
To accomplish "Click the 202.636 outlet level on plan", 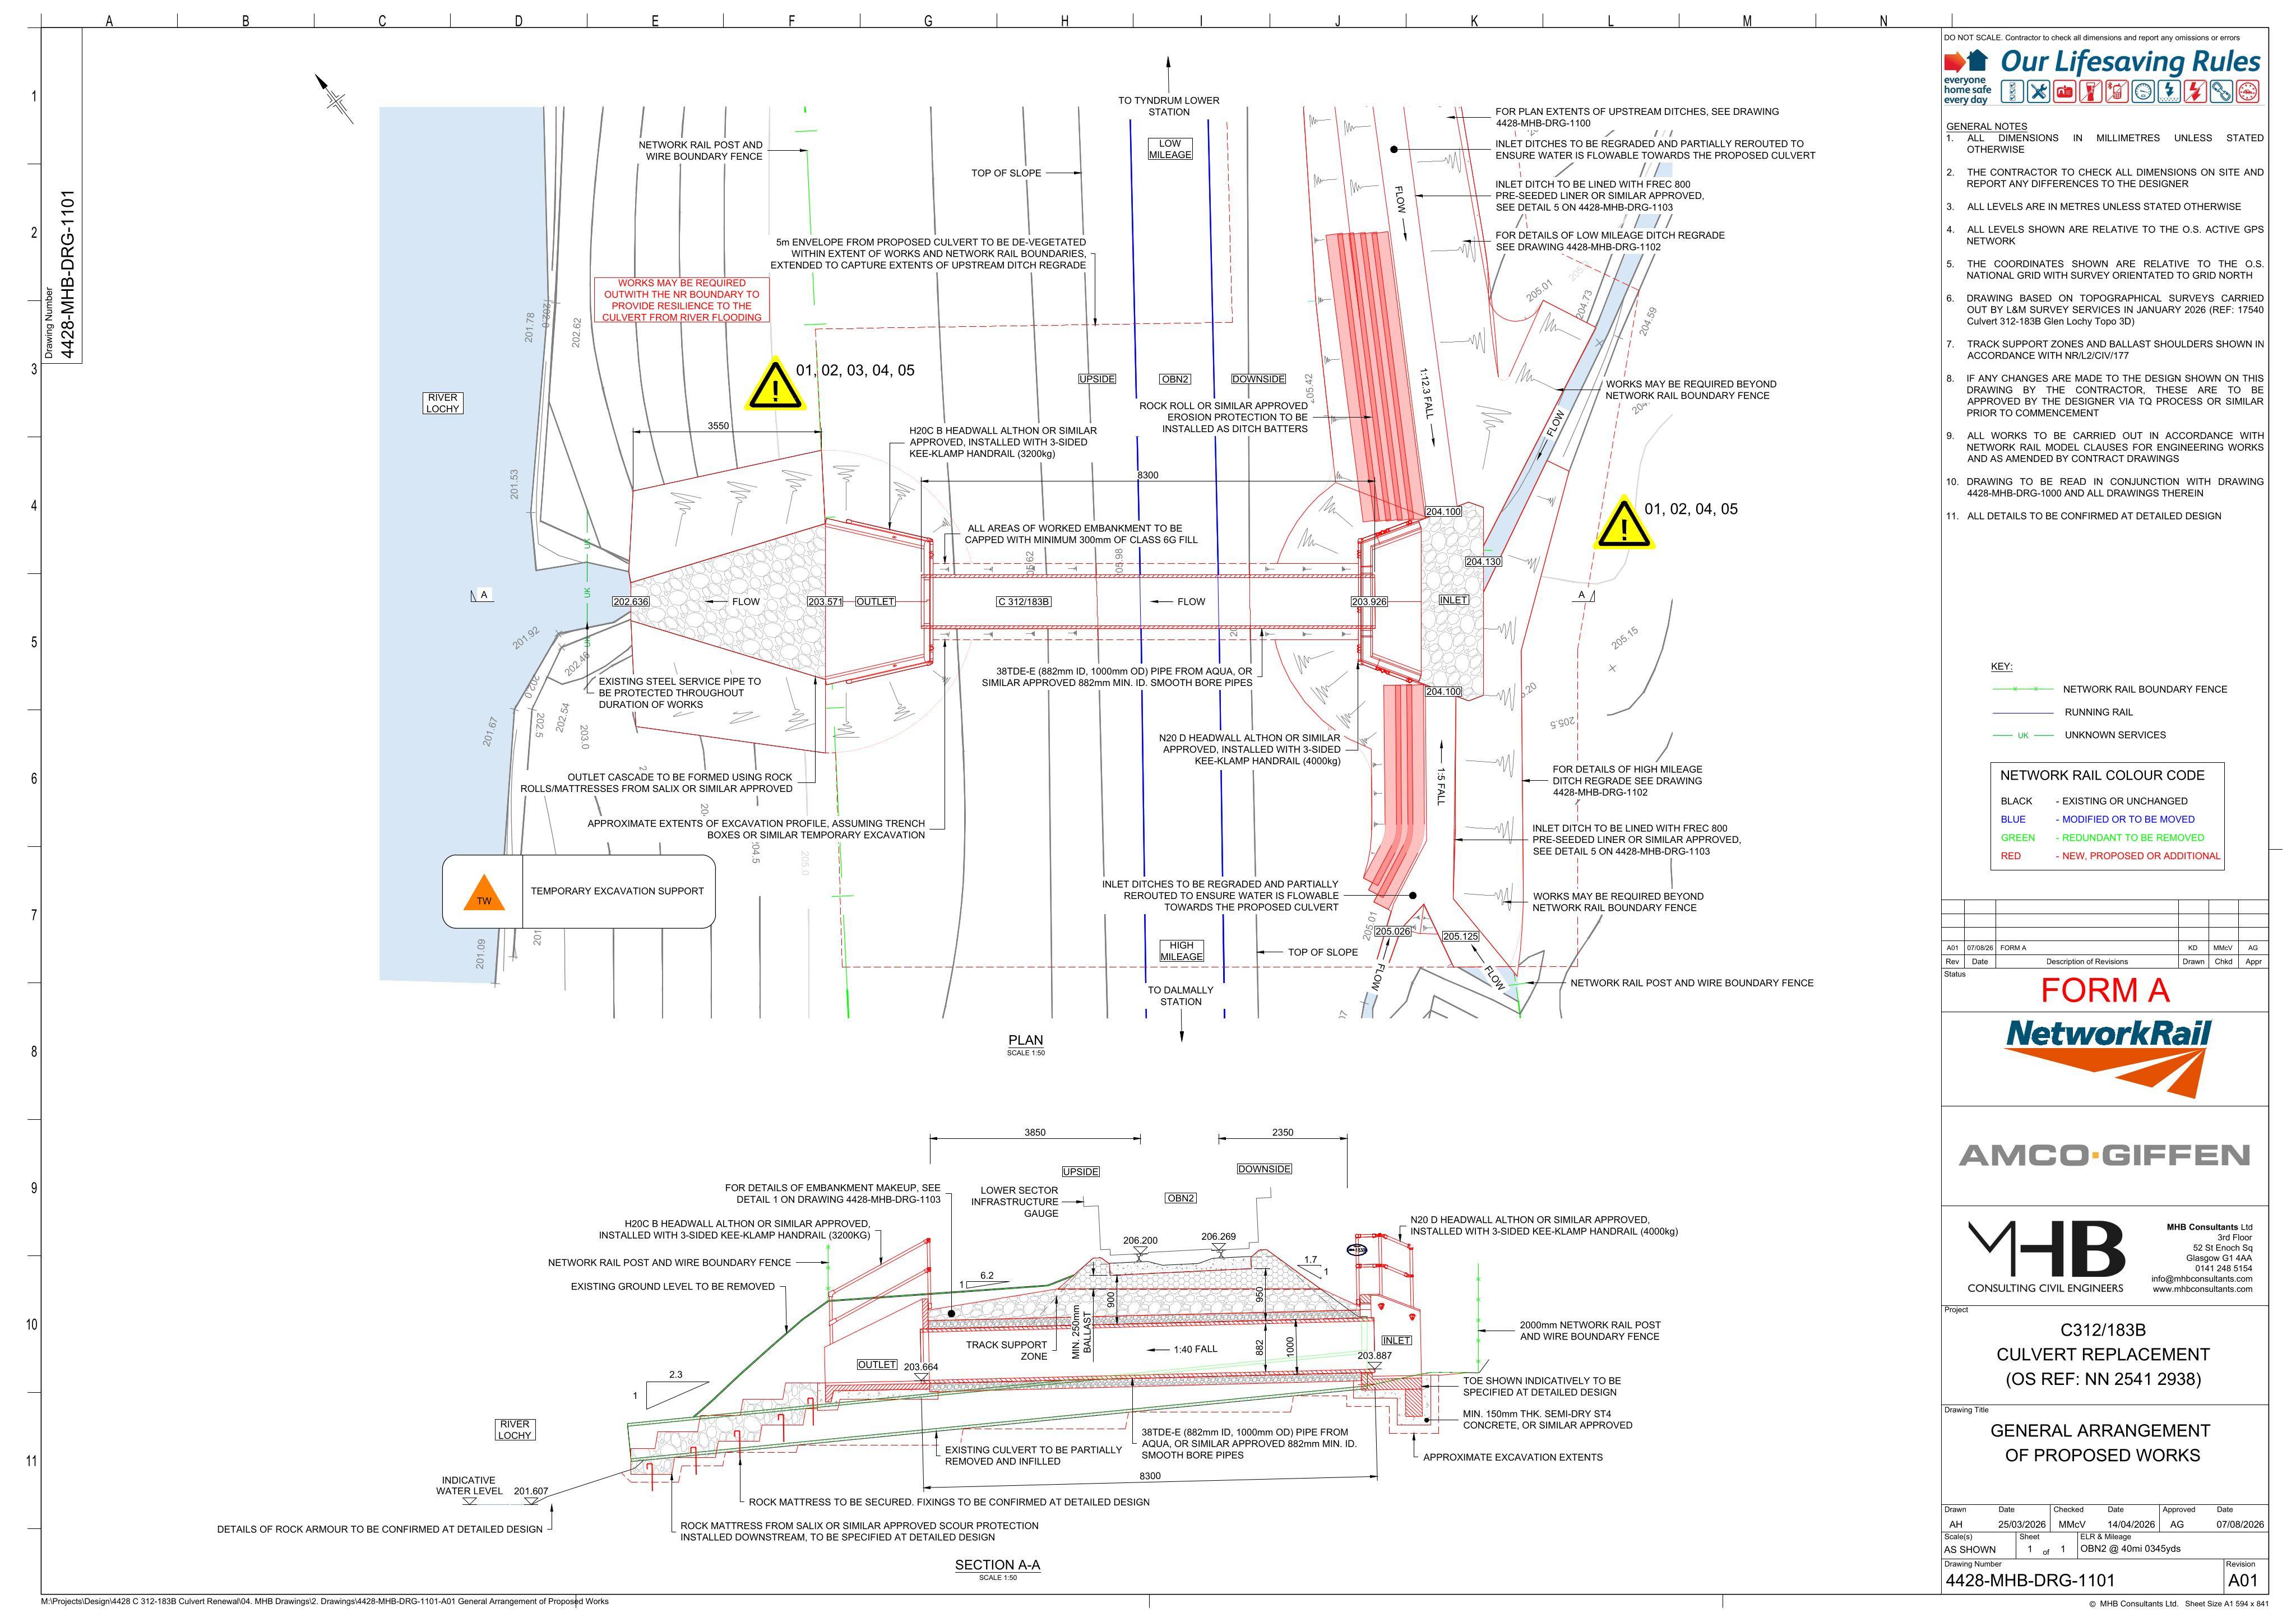I will pos(630,602).
